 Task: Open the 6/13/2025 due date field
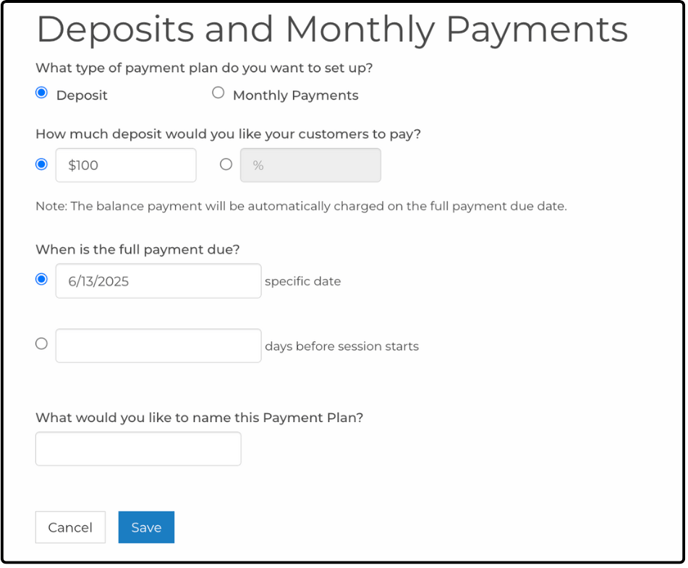tap(158, 281)
